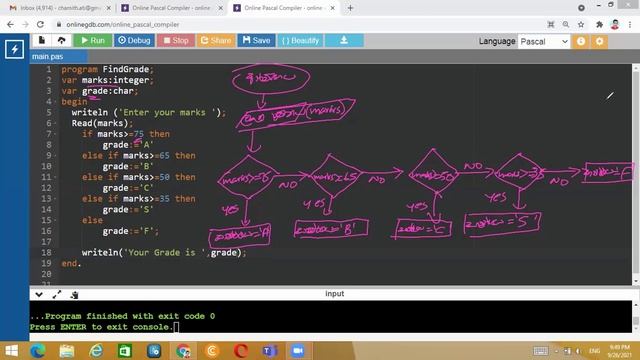The height and width of the screenshot is (360, 640).
Task: Open the browser zoom magnifier icon
Action: coord(566,24)
